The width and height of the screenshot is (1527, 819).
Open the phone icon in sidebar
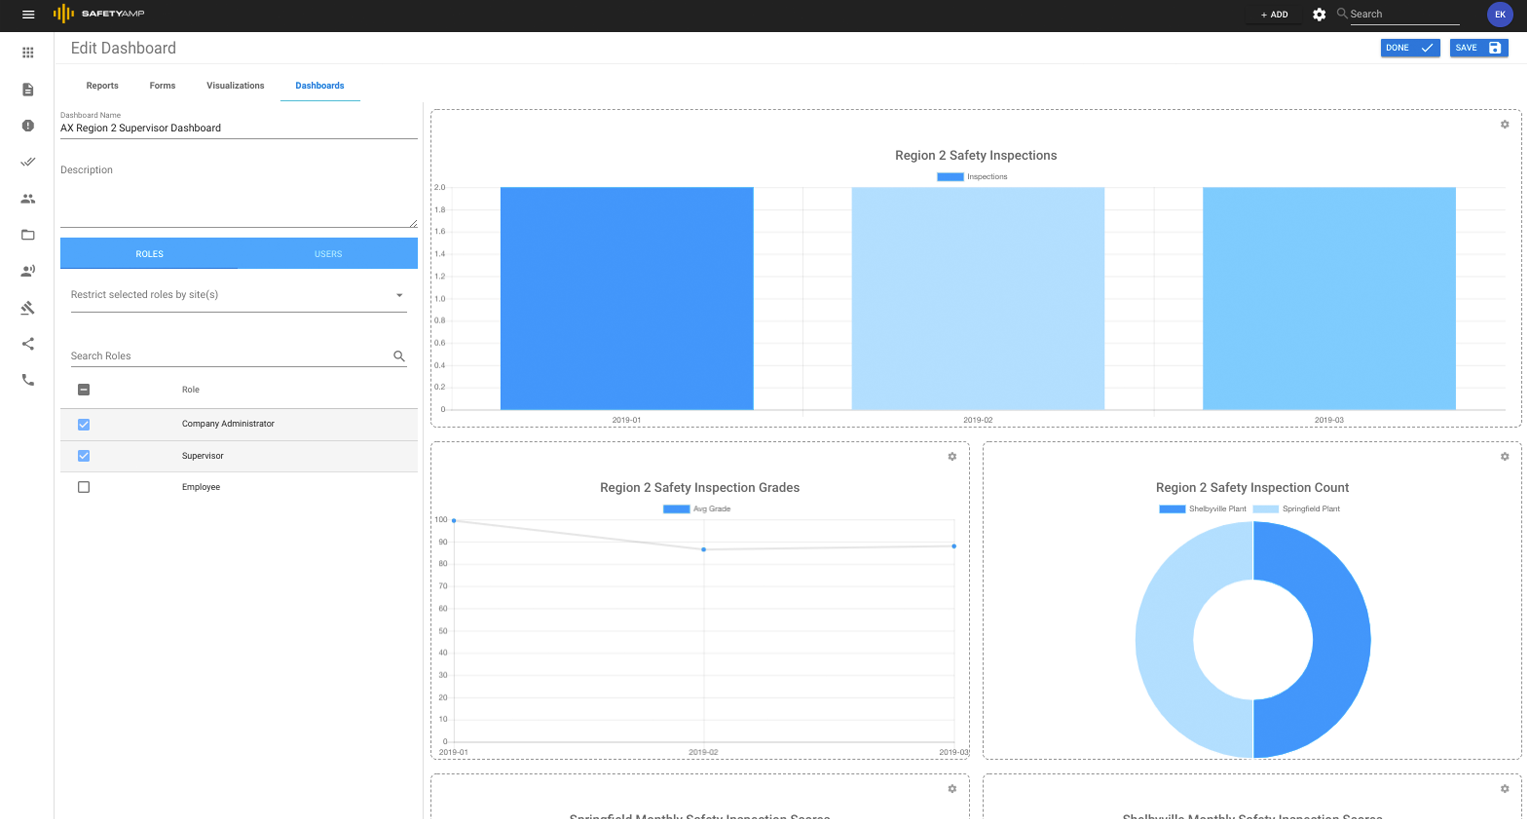(27, 379)
